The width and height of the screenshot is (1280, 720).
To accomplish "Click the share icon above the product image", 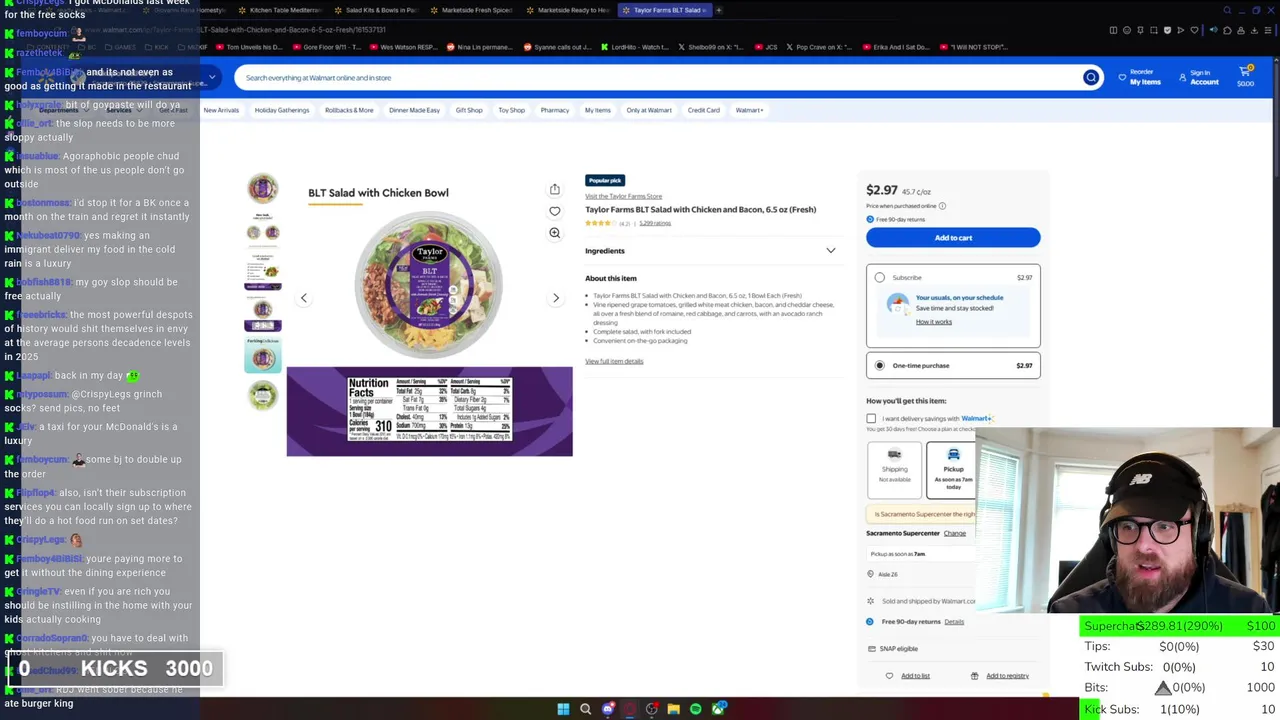I will pyautogui.click(x=555, y=189).
